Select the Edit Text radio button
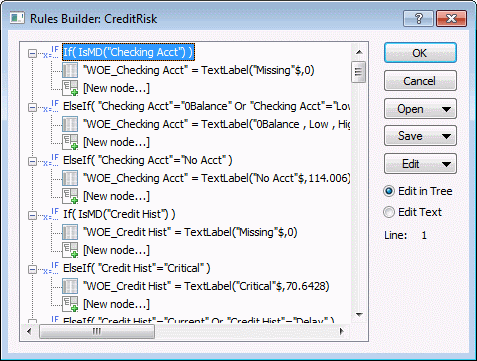477x361 pixels. point(389,212)
